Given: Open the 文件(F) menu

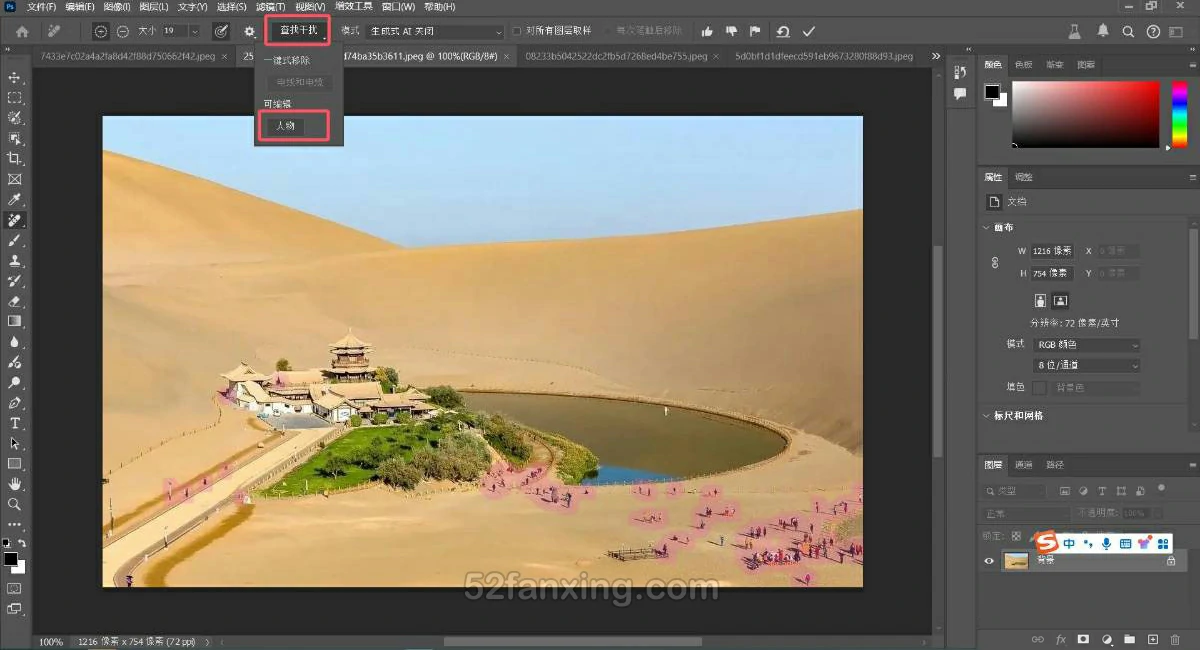Looking at the screenshot, I should pyautogui.click(x=42, y=6).
